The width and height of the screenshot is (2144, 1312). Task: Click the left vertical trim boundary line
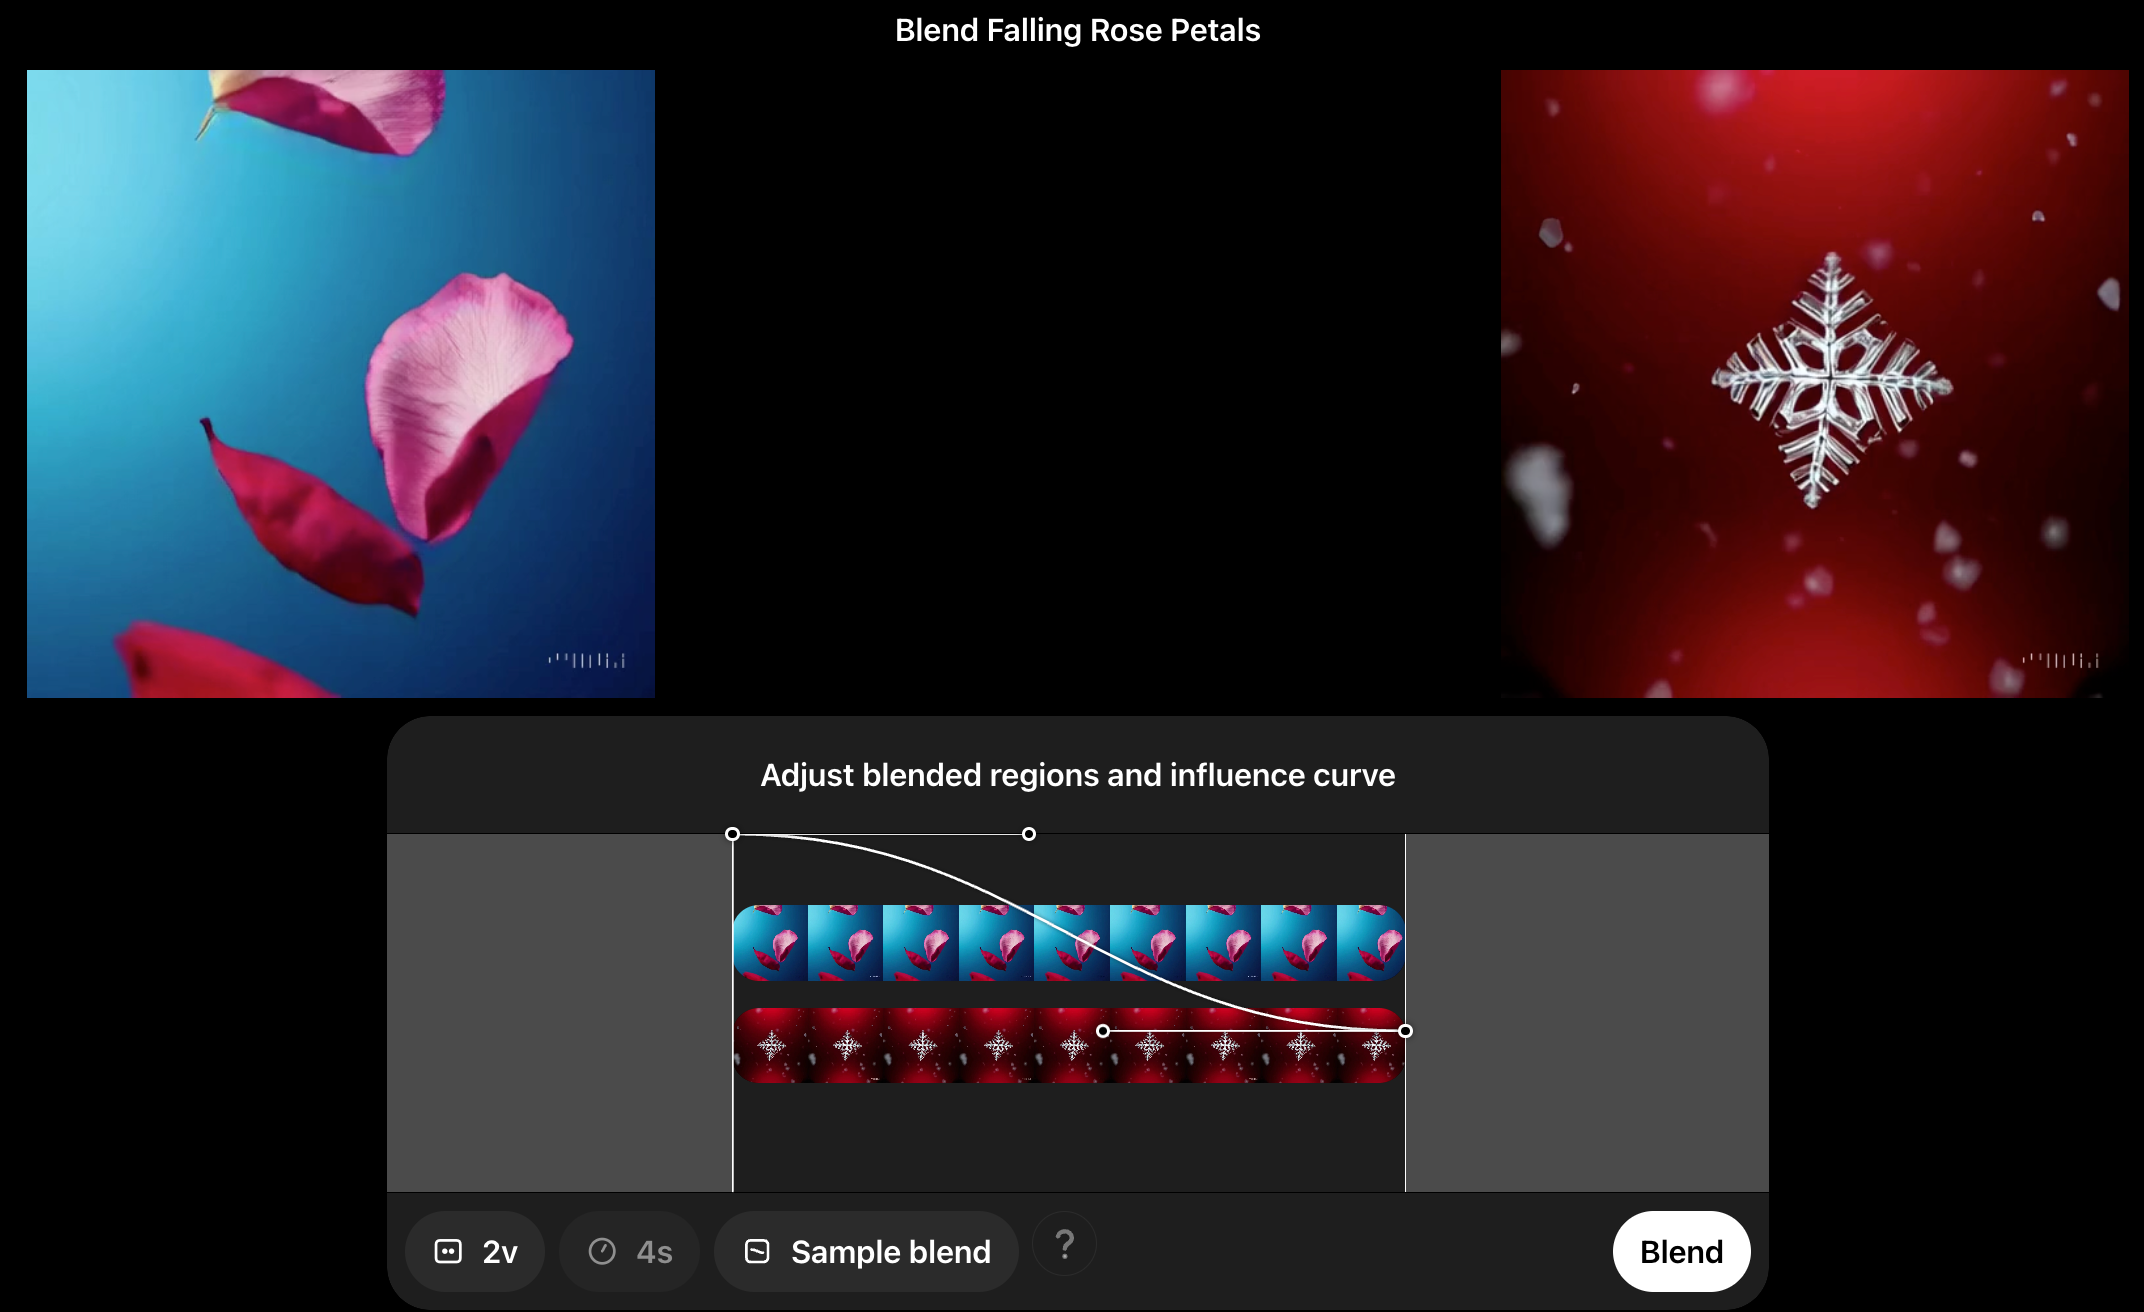(733, 1130)
